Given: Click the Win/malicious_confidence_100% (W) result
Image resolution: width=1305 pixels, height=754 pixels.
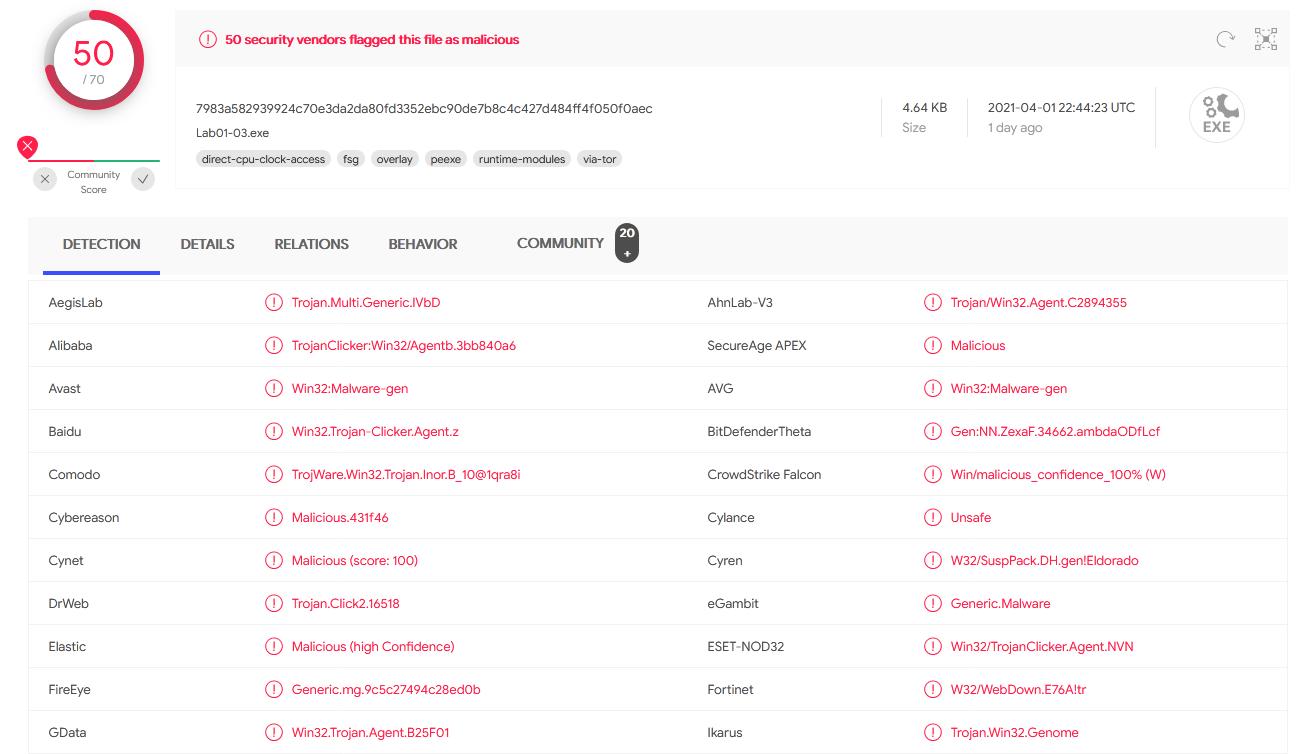Looking at the screenshot, I should [x=1058, y=474].
